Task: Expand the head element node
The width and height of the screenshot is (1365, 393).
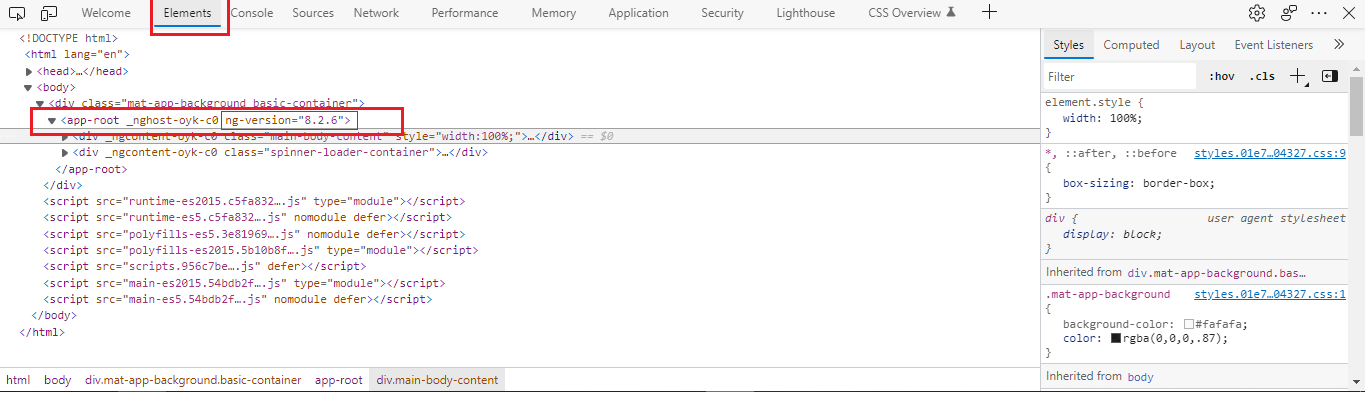Action: tap(29, 72)
